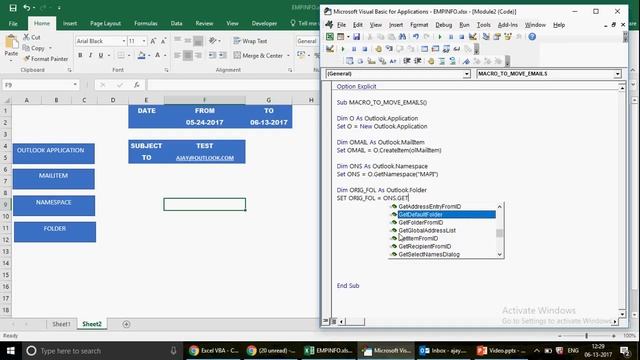Click Increase Font Size icon in Excel ribbon
640x360 pixels.
tap(153, 41)
